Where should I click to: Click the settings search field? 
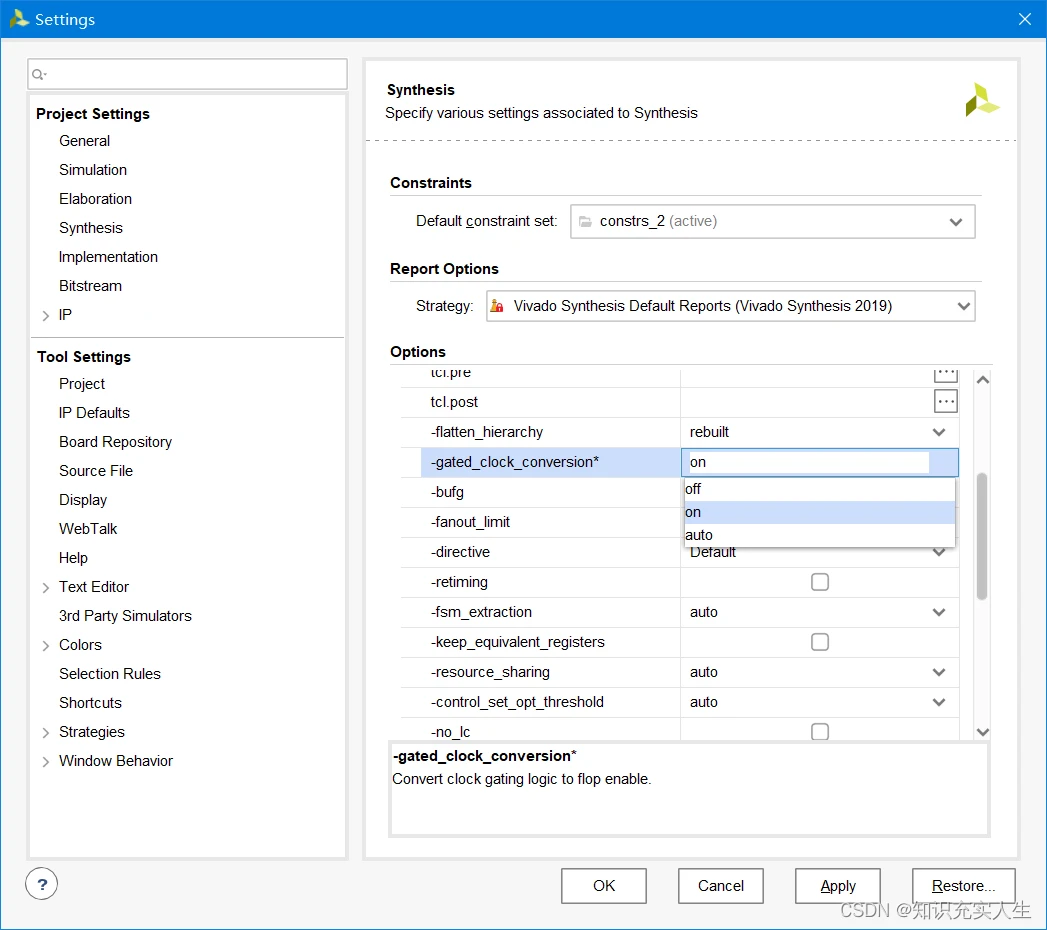188,74
